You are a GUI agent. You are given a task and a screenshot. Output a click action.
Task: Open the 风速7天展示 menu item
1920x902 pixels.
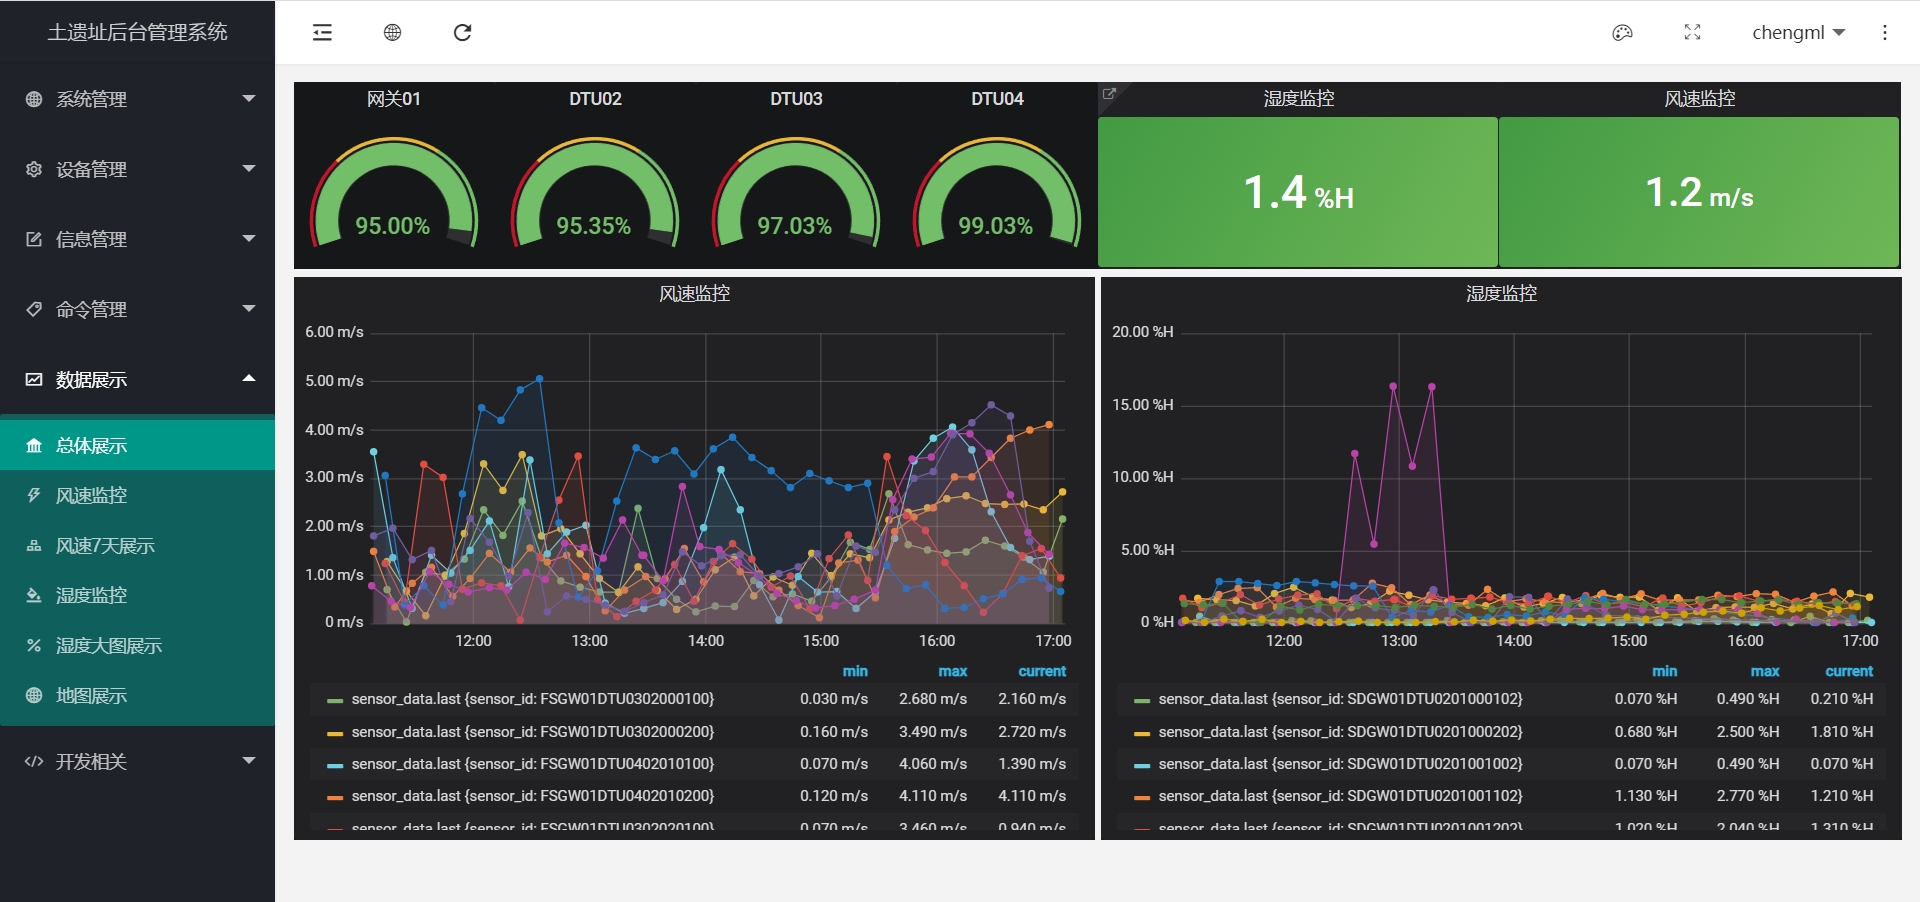pos(137,546)
